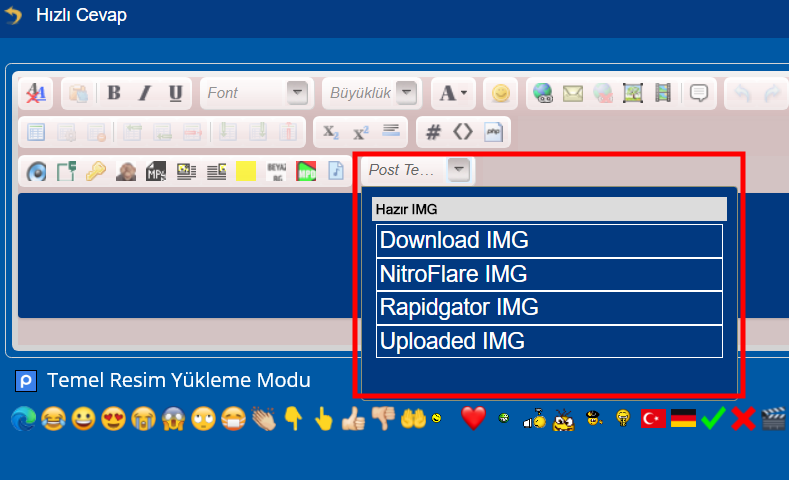Click the PHP tag icon

(x=494, y=132)
